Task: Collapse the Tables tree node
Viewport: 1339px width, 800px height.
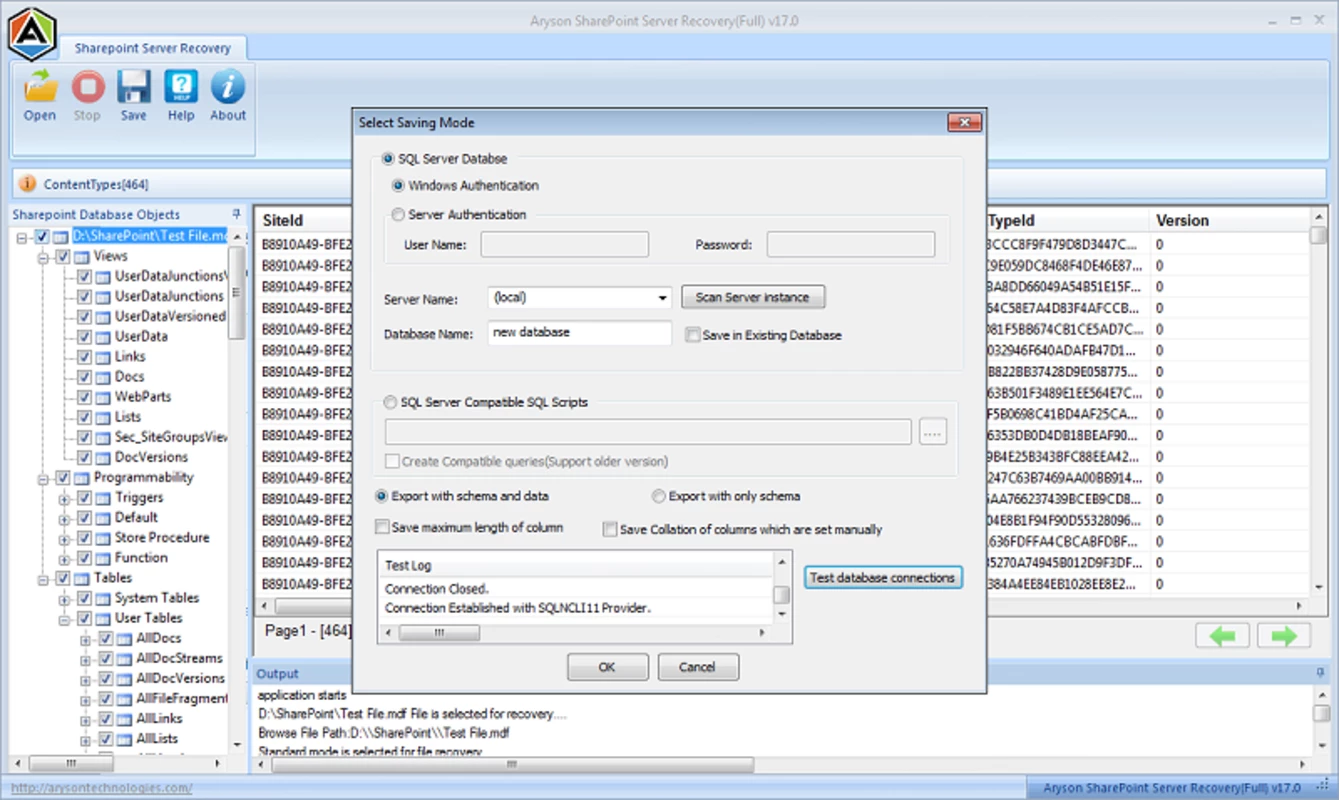Action: (x=44, y=578)
